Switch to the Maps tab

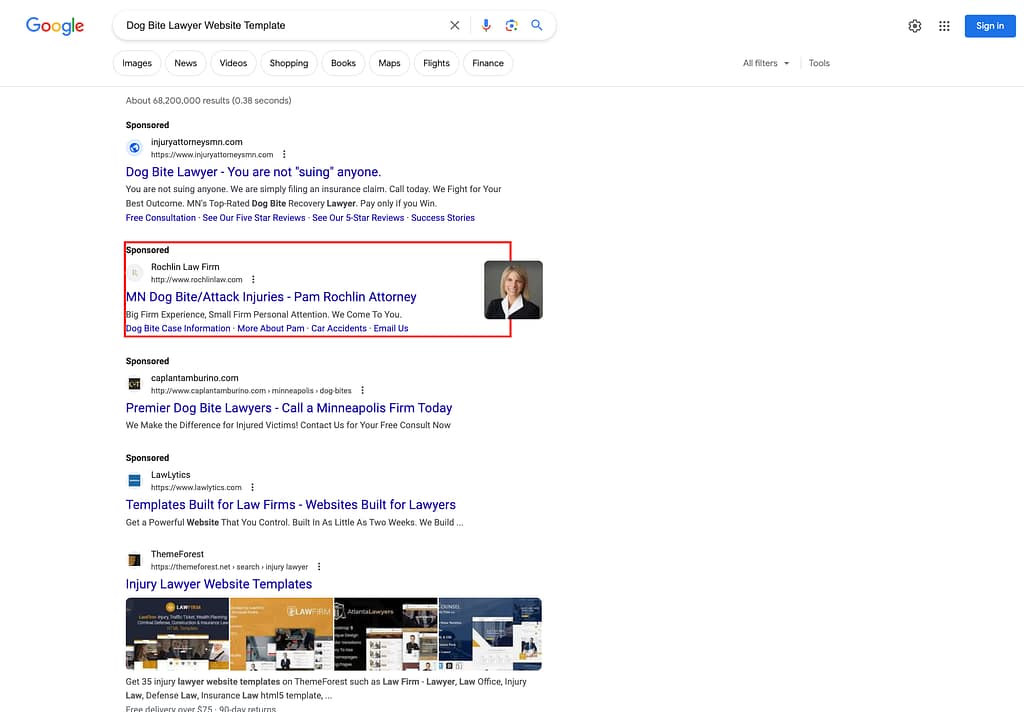(389, 63)
